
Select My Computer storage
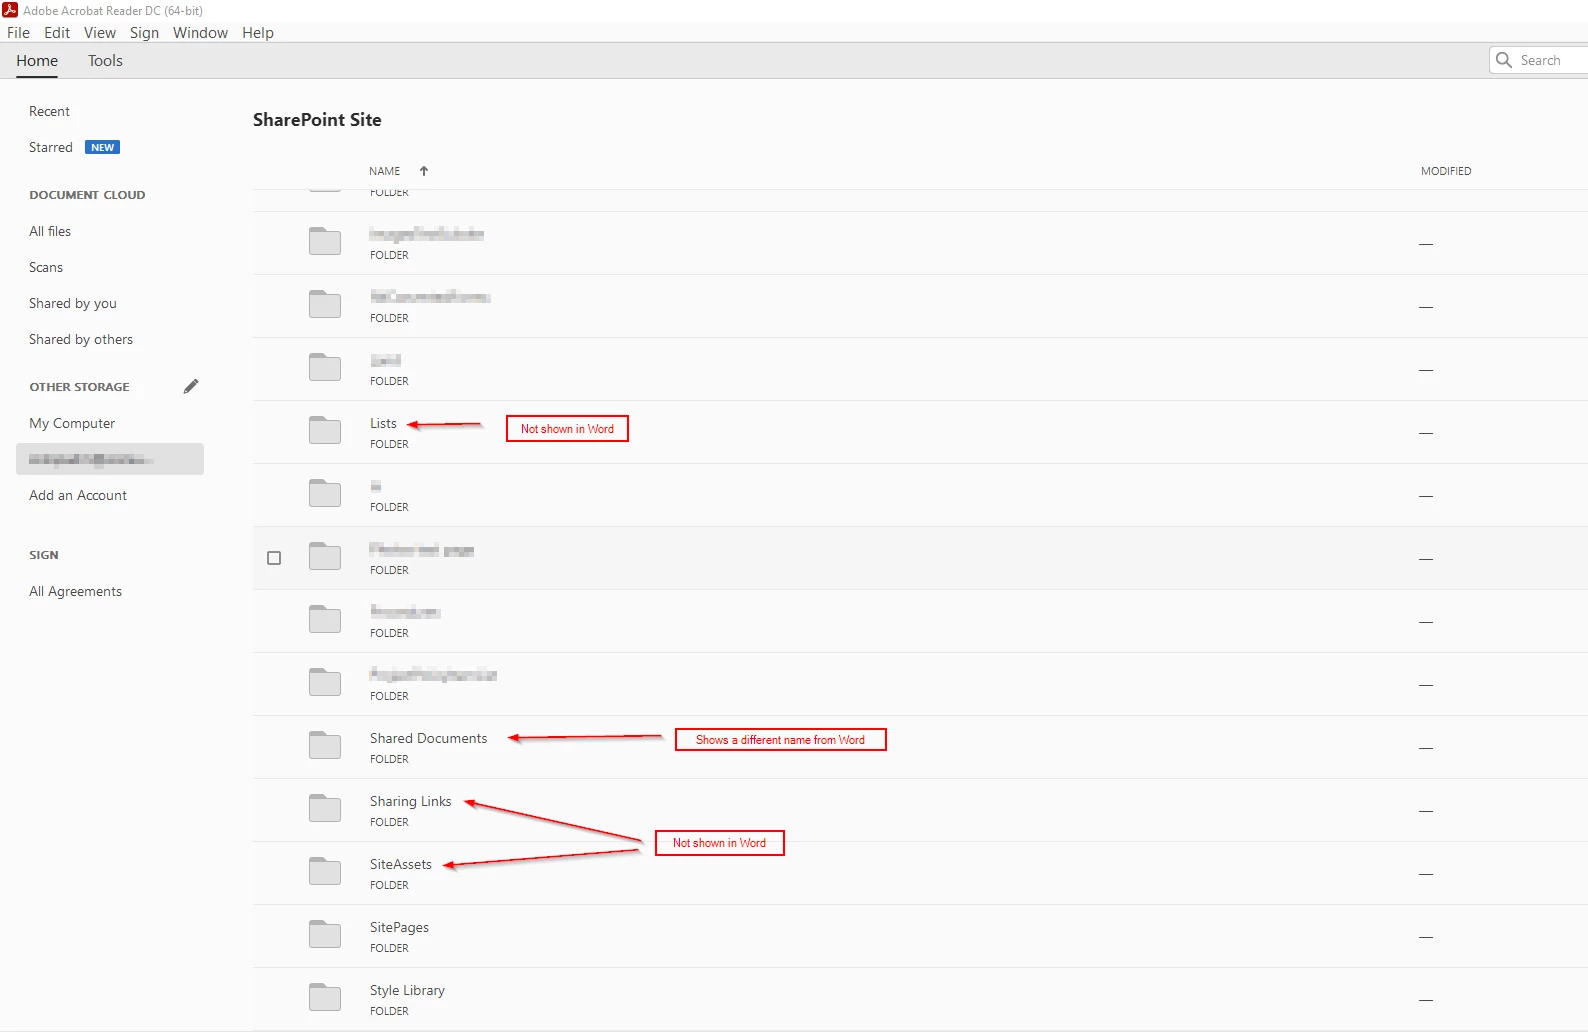click(72, 423)
